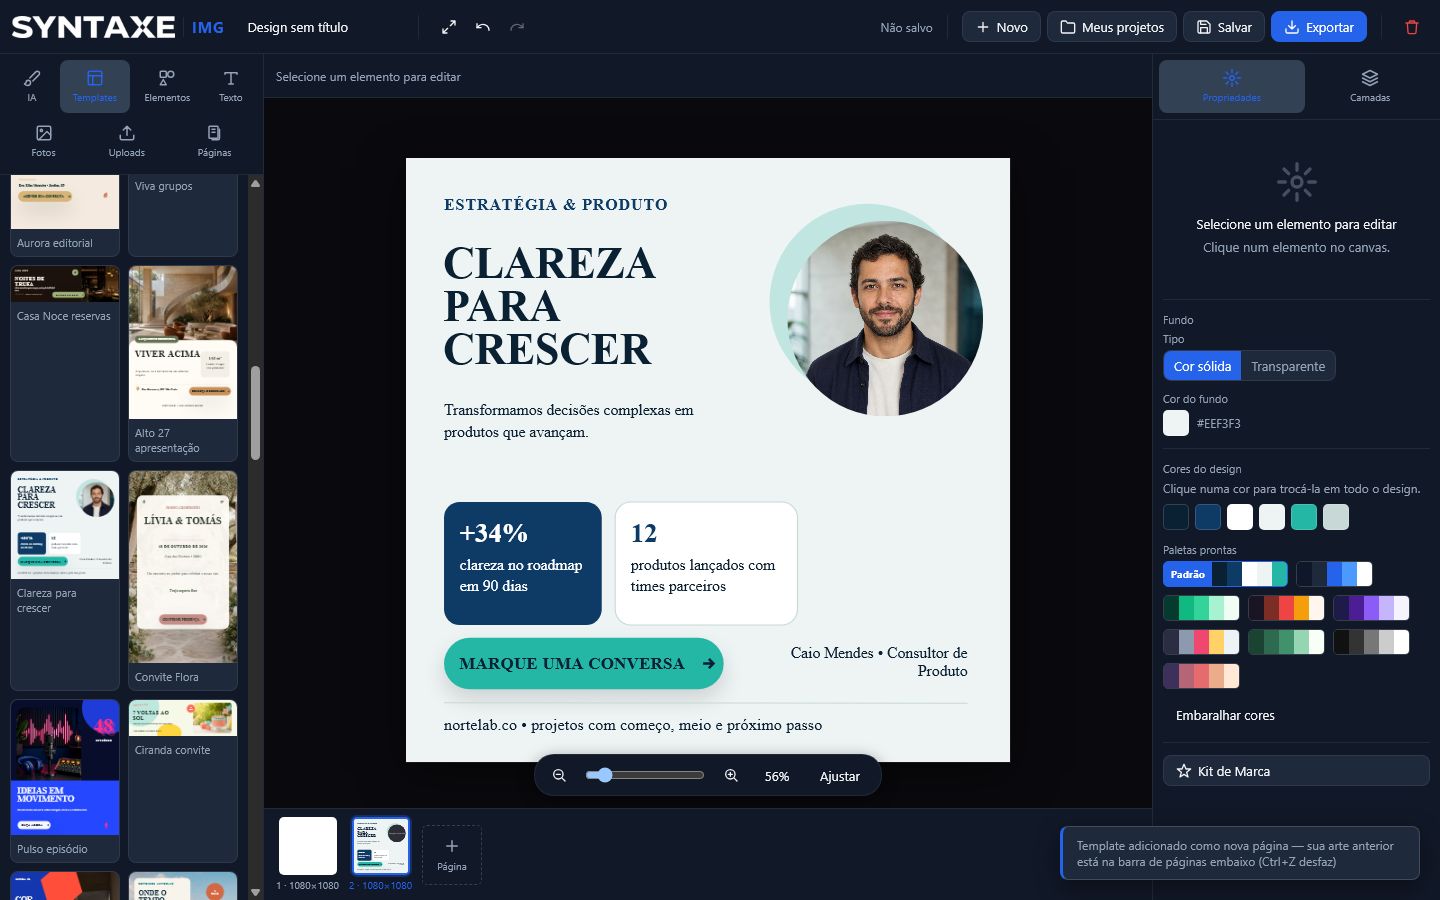The width and height of the screenshot is (1440, 900).
Task: Click the templates list scroll-down arrow
Action: 255,891
